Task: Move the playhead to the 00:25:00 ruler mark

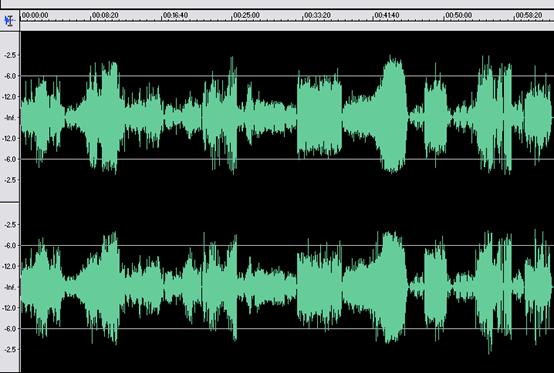Action: 247,15
